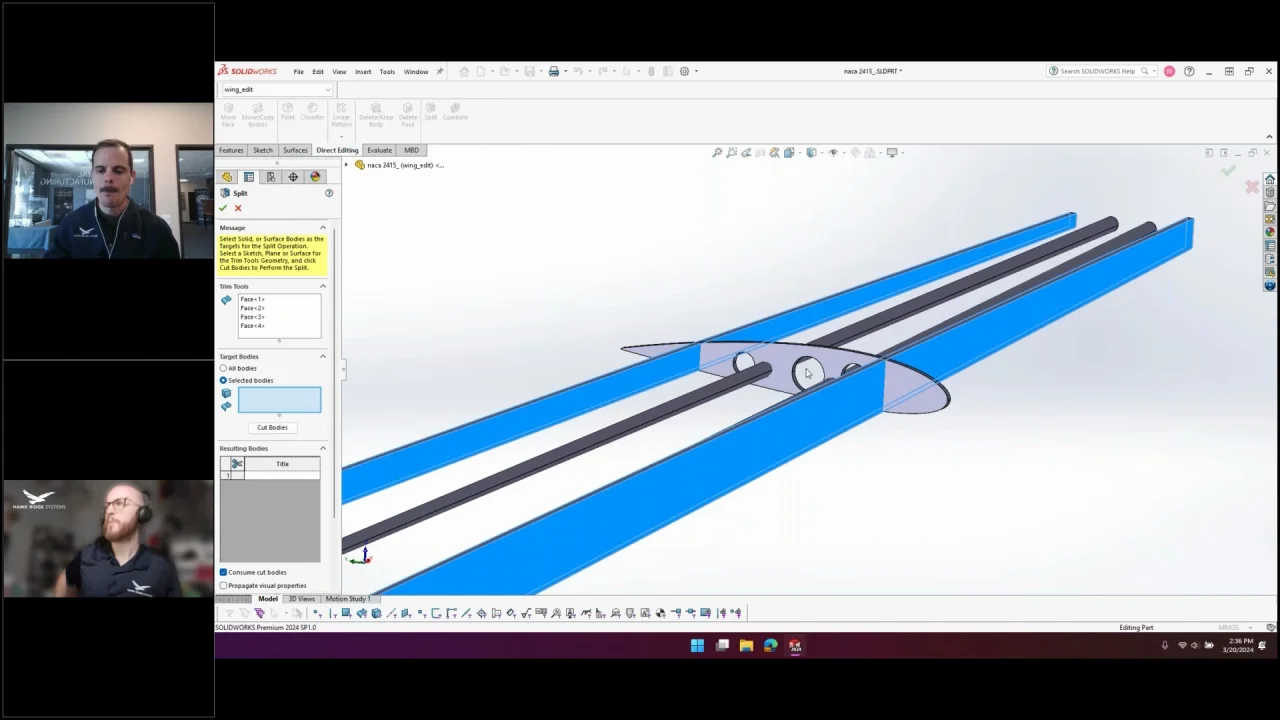Enable Propagate visual properties checkbox
Screen dimensions: 1280x720
coord(223,585)
